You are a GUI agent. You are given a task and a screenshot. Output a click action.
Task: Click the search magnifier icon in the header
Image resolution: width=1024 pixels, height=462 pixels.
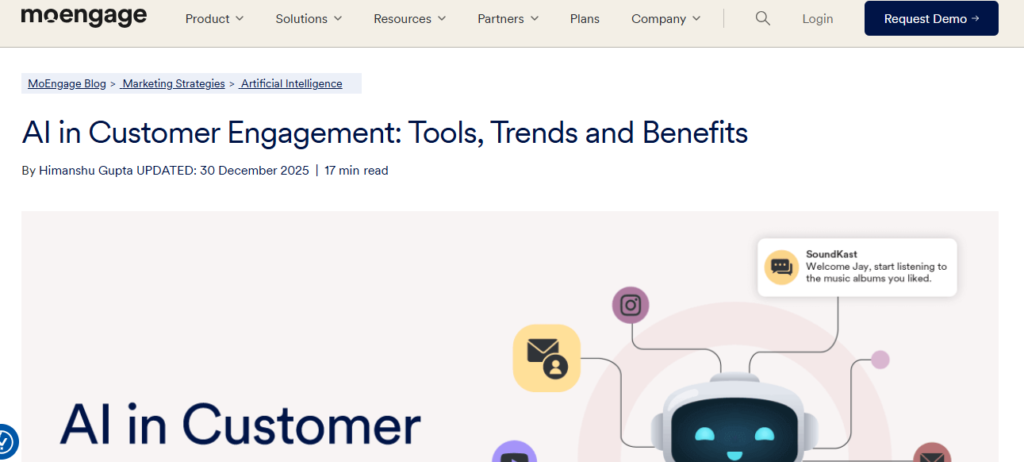[x=763, y=19]
